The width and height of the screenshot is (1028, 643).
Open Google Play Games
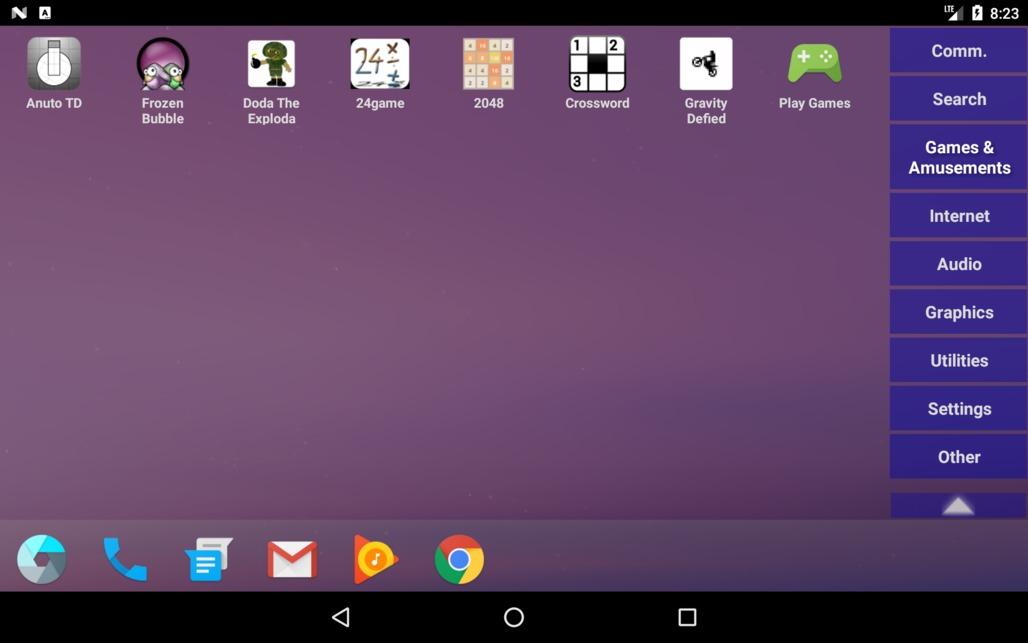coord(814,65)
